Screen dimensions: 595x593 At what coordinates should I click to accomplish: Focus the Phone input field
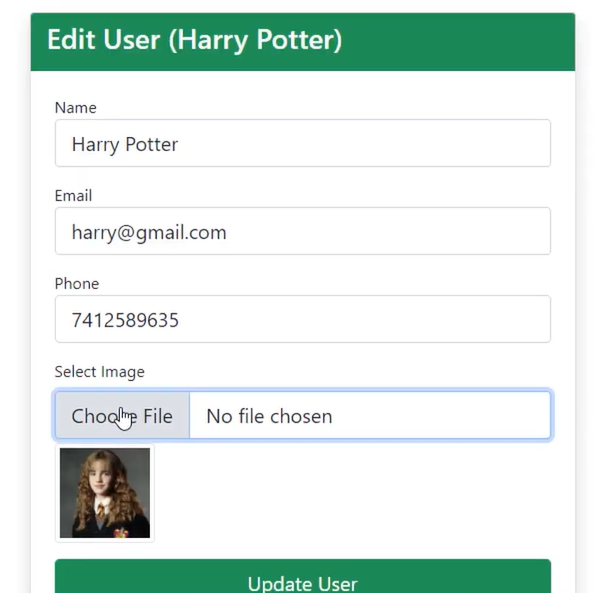(x=302, y=319)
